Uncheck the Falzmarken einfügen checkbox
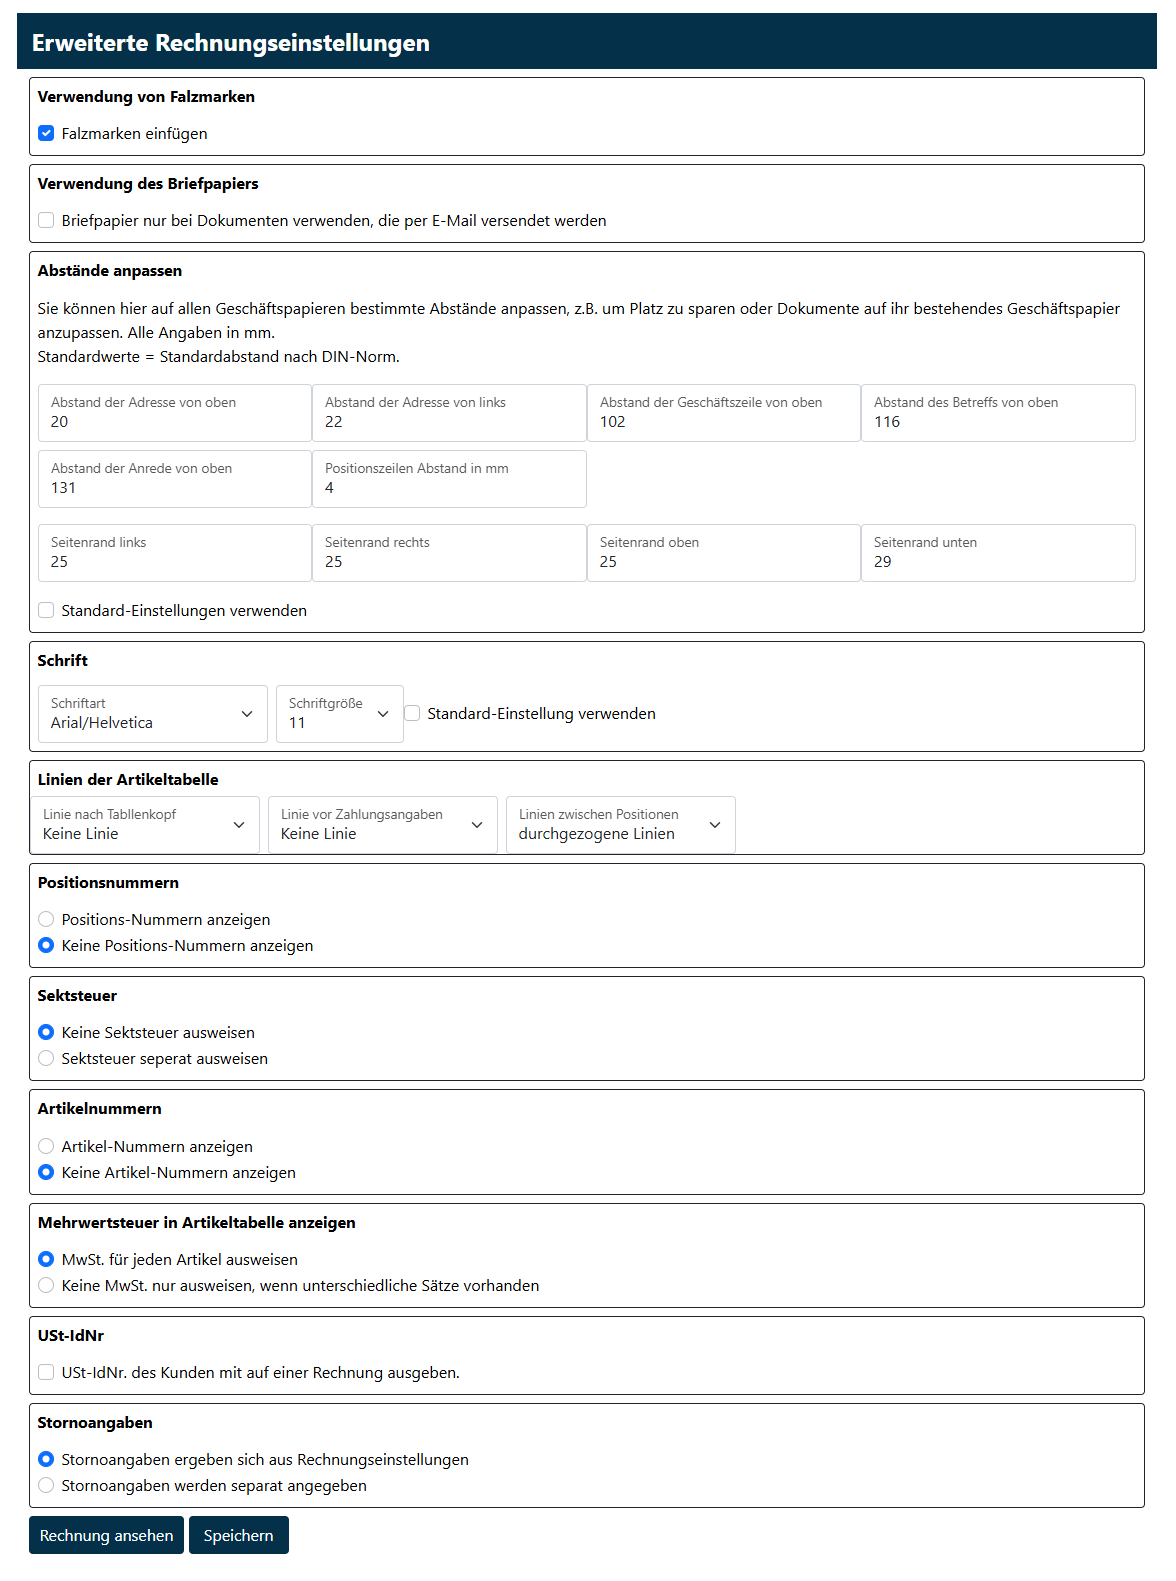Image resolution: width=1176 pixels, height=1581 pixels. click(46, 133)
